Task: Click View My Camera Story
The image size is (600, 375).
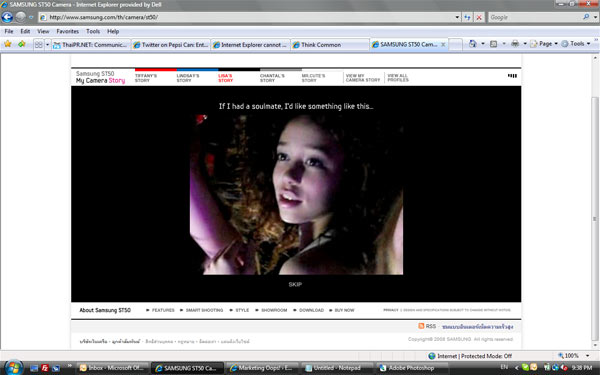Action: 363,78
